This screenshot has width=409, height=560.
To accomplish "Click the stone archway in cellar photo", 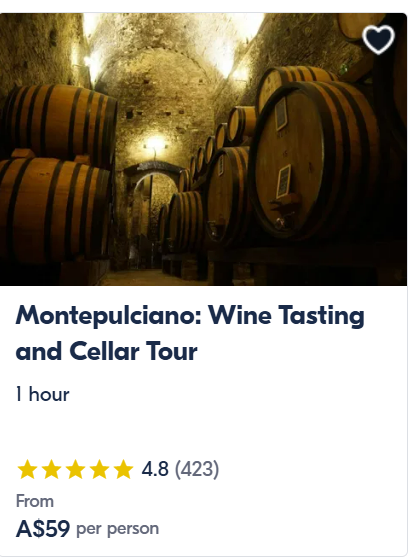I will [x=155, y=214].
